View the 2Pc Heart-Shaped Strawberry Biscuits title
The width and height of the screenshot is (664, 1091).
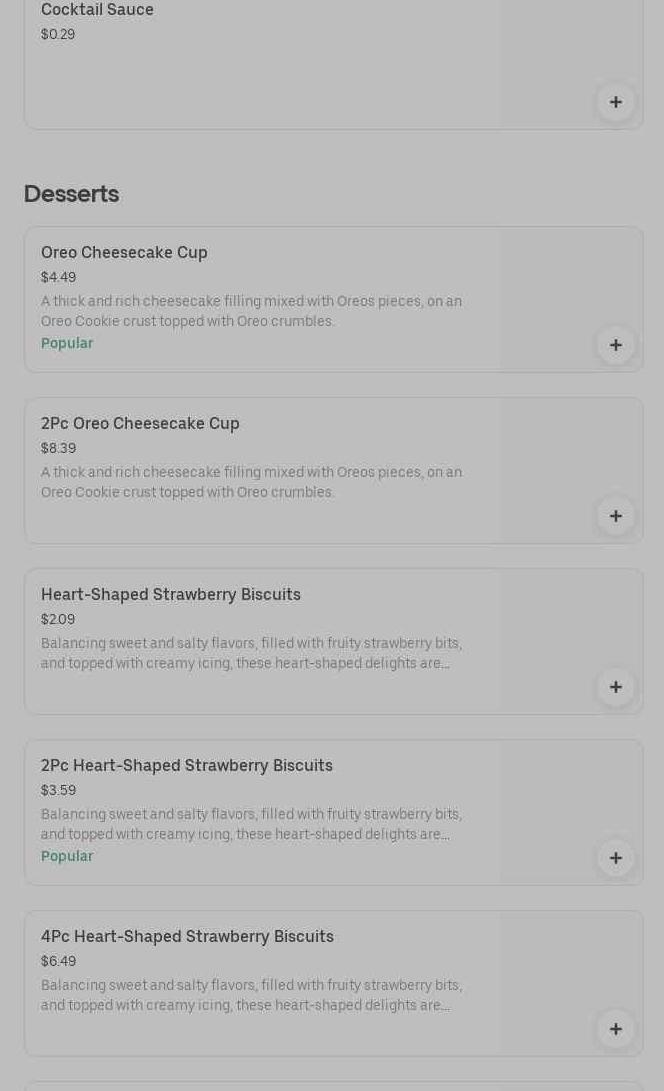coord(187,765)
